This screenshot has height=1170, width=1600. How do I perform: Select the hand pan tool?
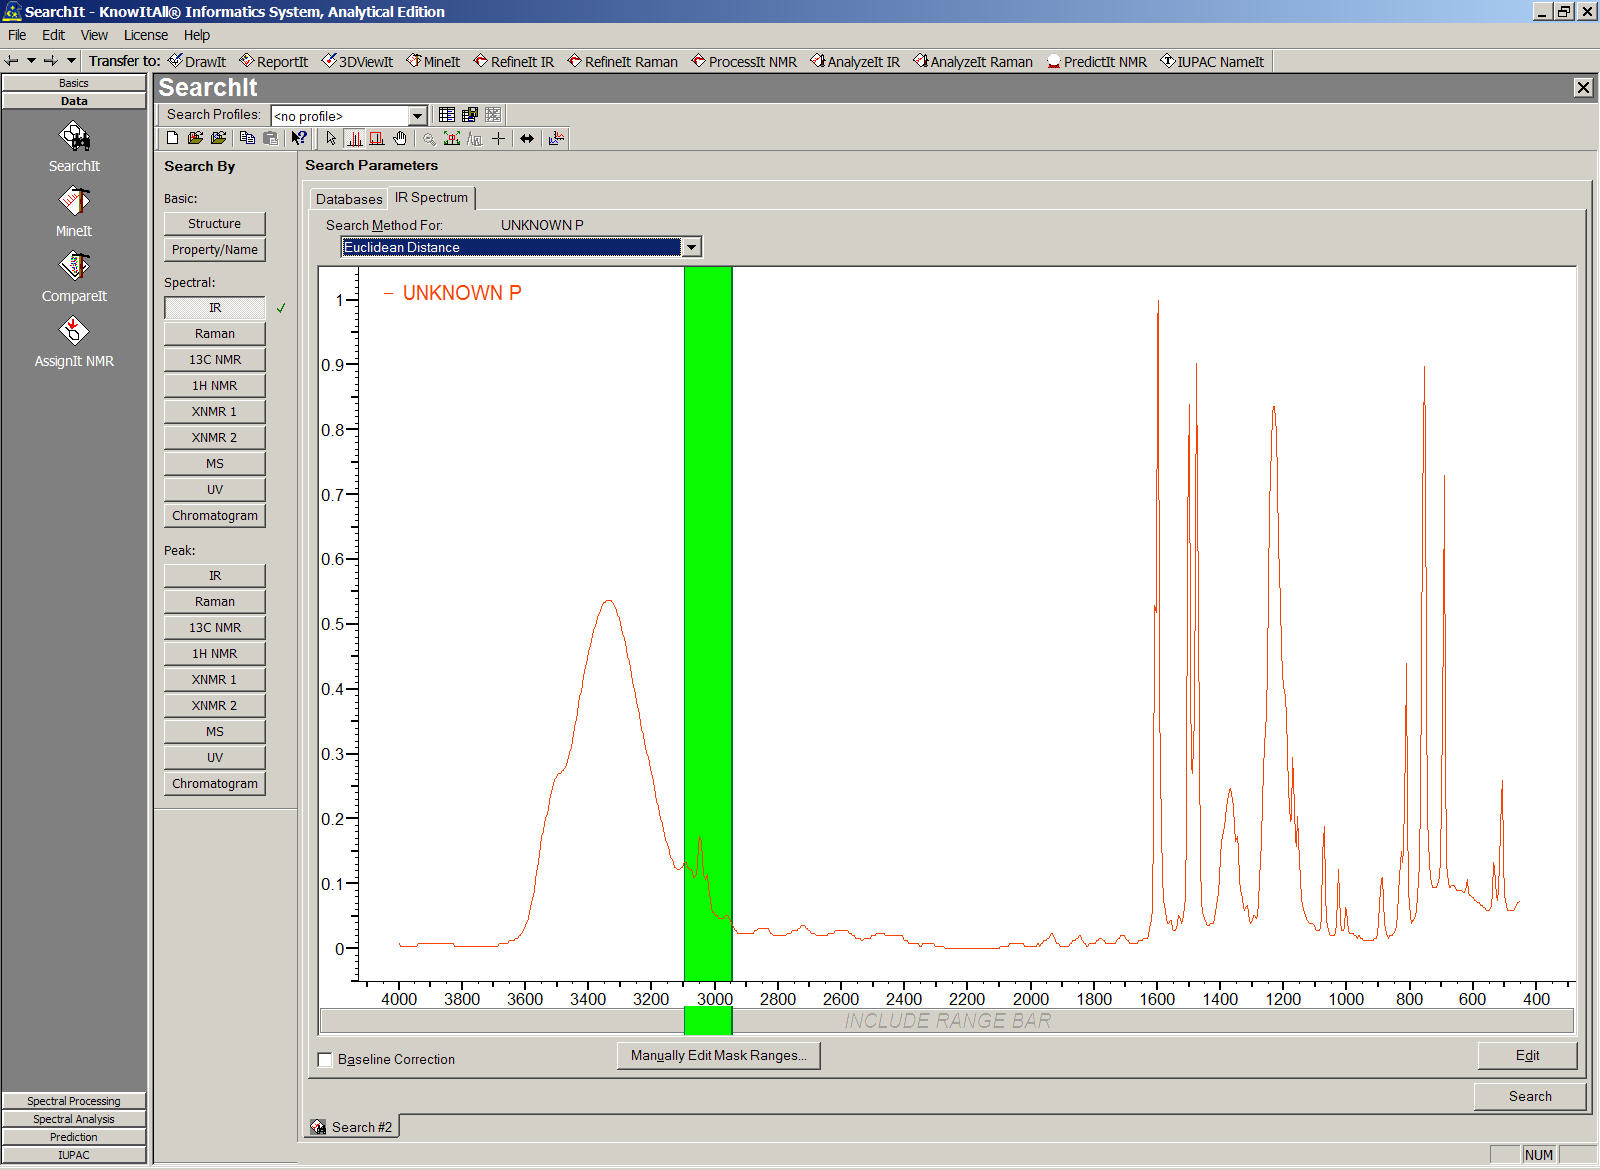tap(400, 138)
